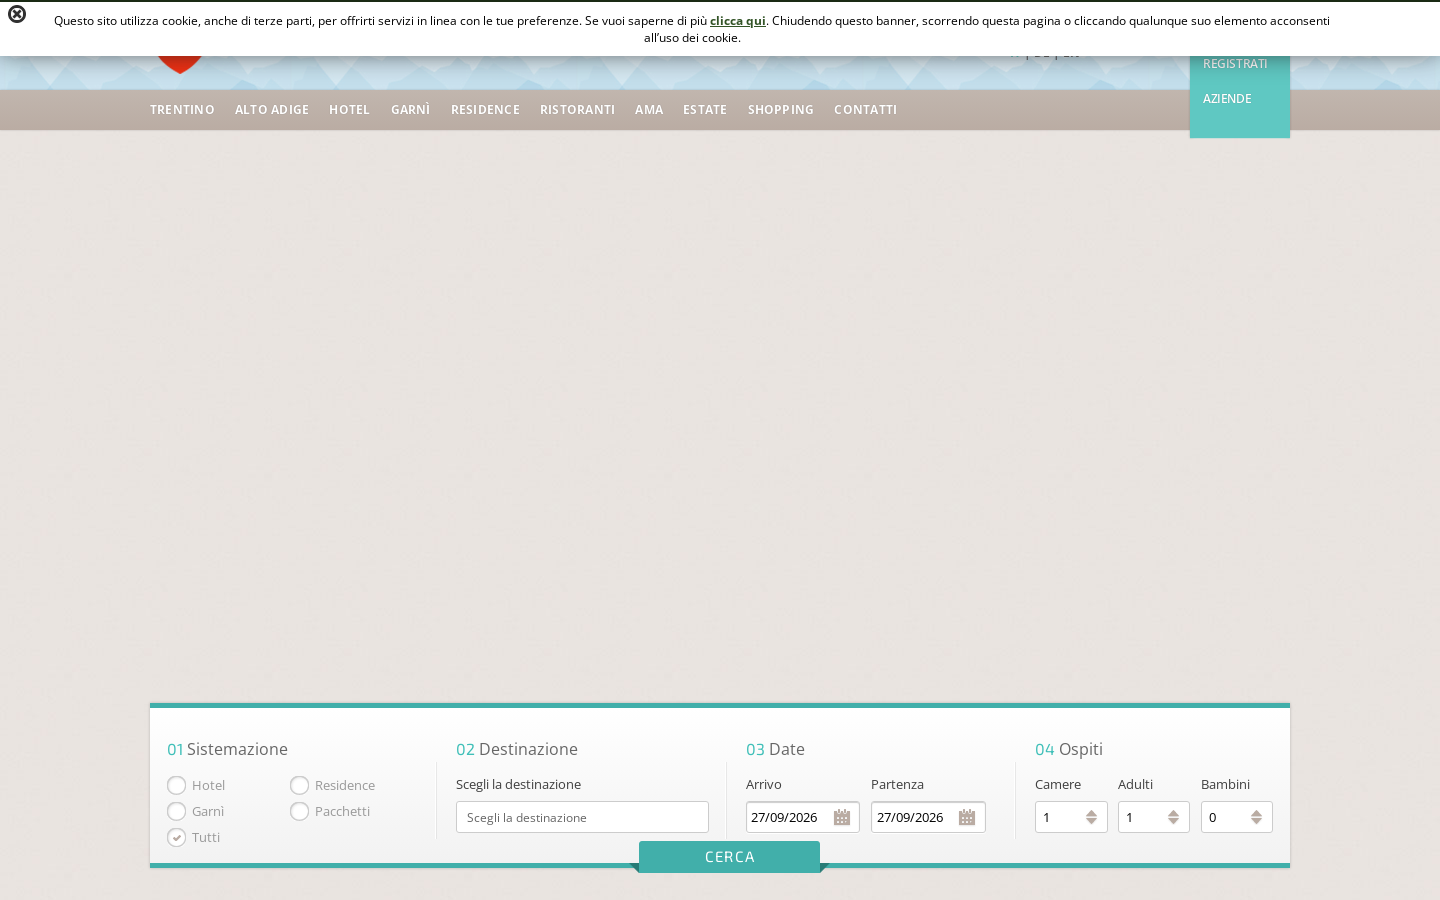Open the Scegli la destinazione field
Screen dimensions: 1440x900
pos(582,817)
